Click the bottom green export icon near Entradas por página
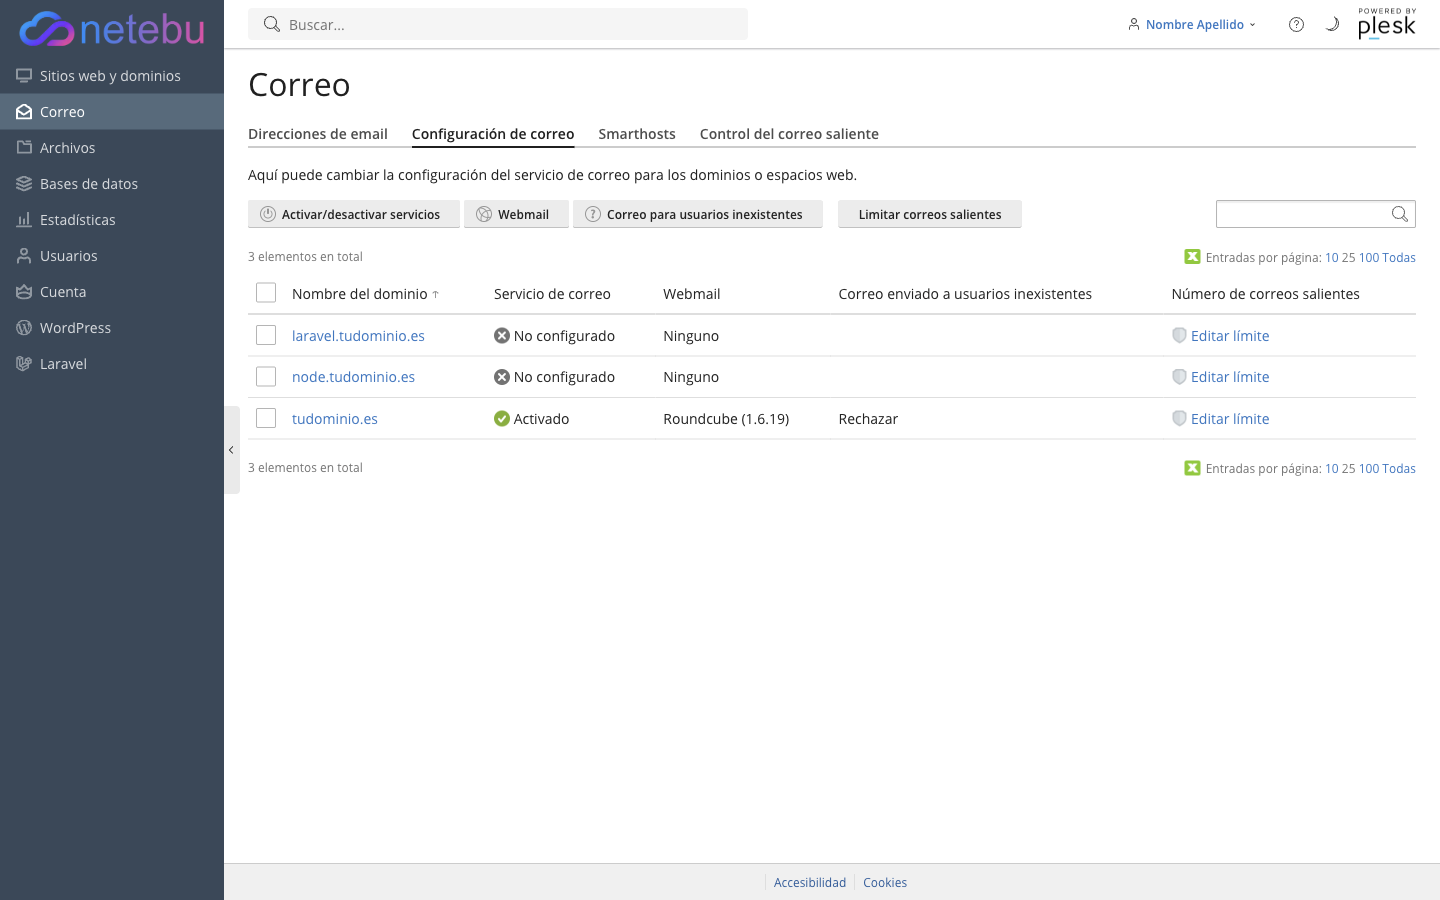 point(1192,468)
